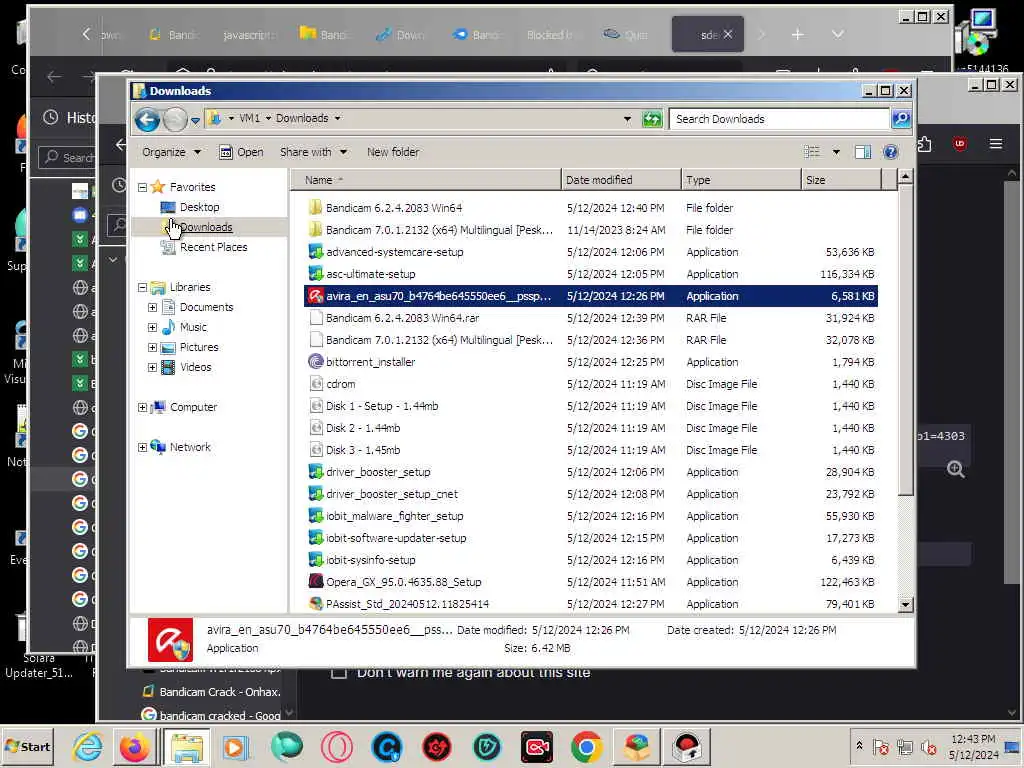Open the Organize dropdown menu
This screenshot has height=768, width=1024.
[x=171, y=152]
